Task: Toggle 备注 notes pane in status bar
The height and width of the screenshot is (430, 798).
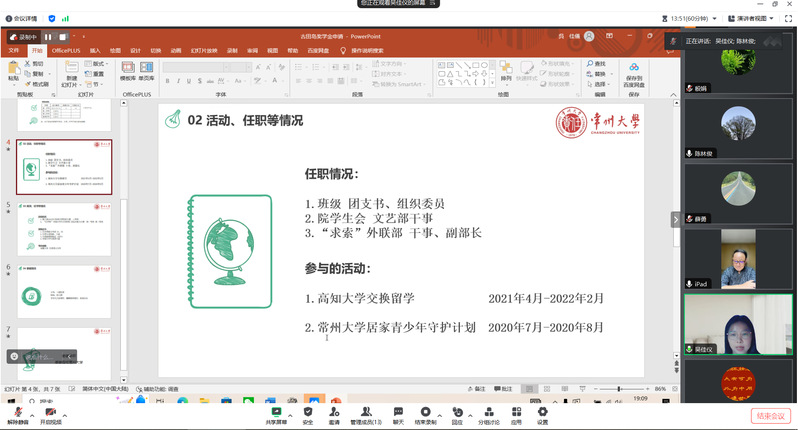Action: point(477,389)
